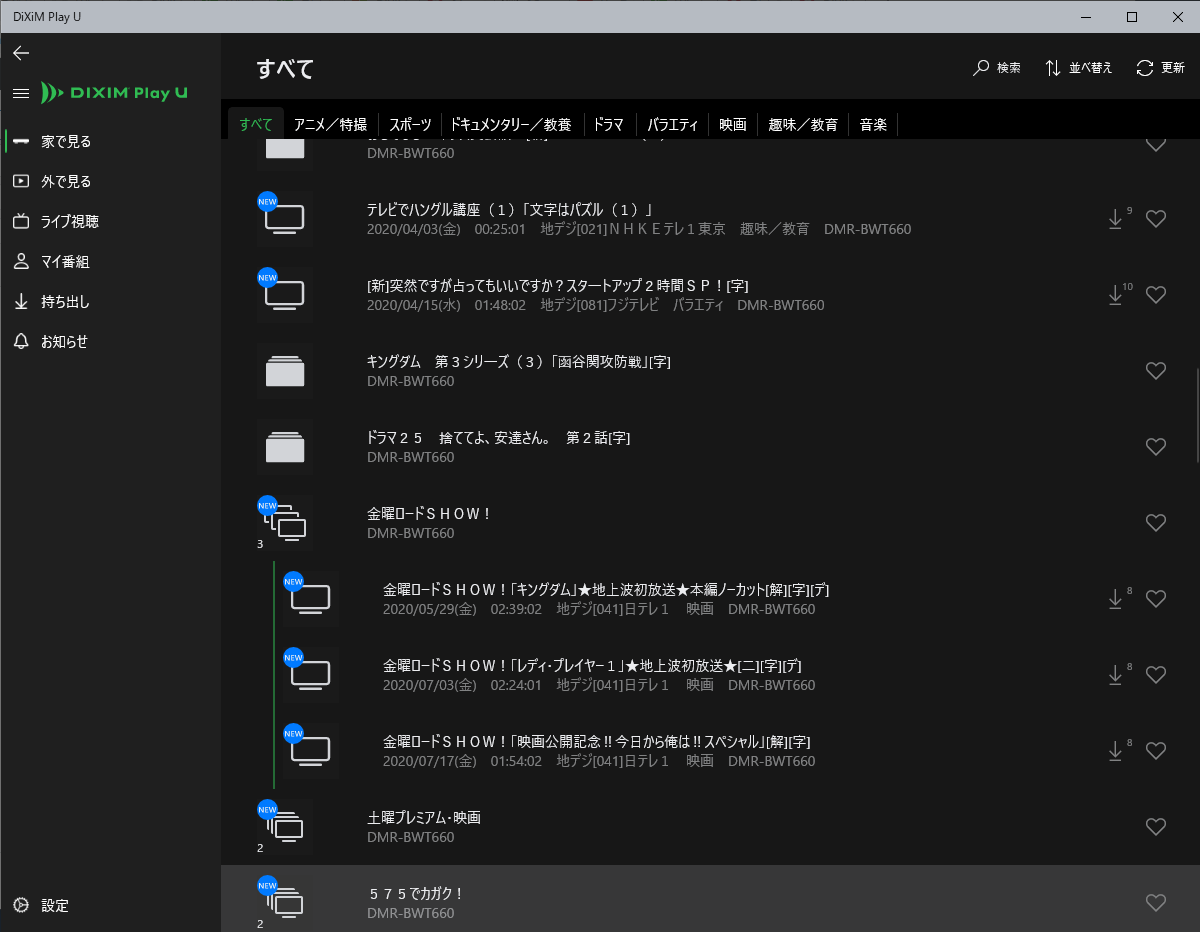Go to マイ番組 in sidebar

(x=65, y=261)
